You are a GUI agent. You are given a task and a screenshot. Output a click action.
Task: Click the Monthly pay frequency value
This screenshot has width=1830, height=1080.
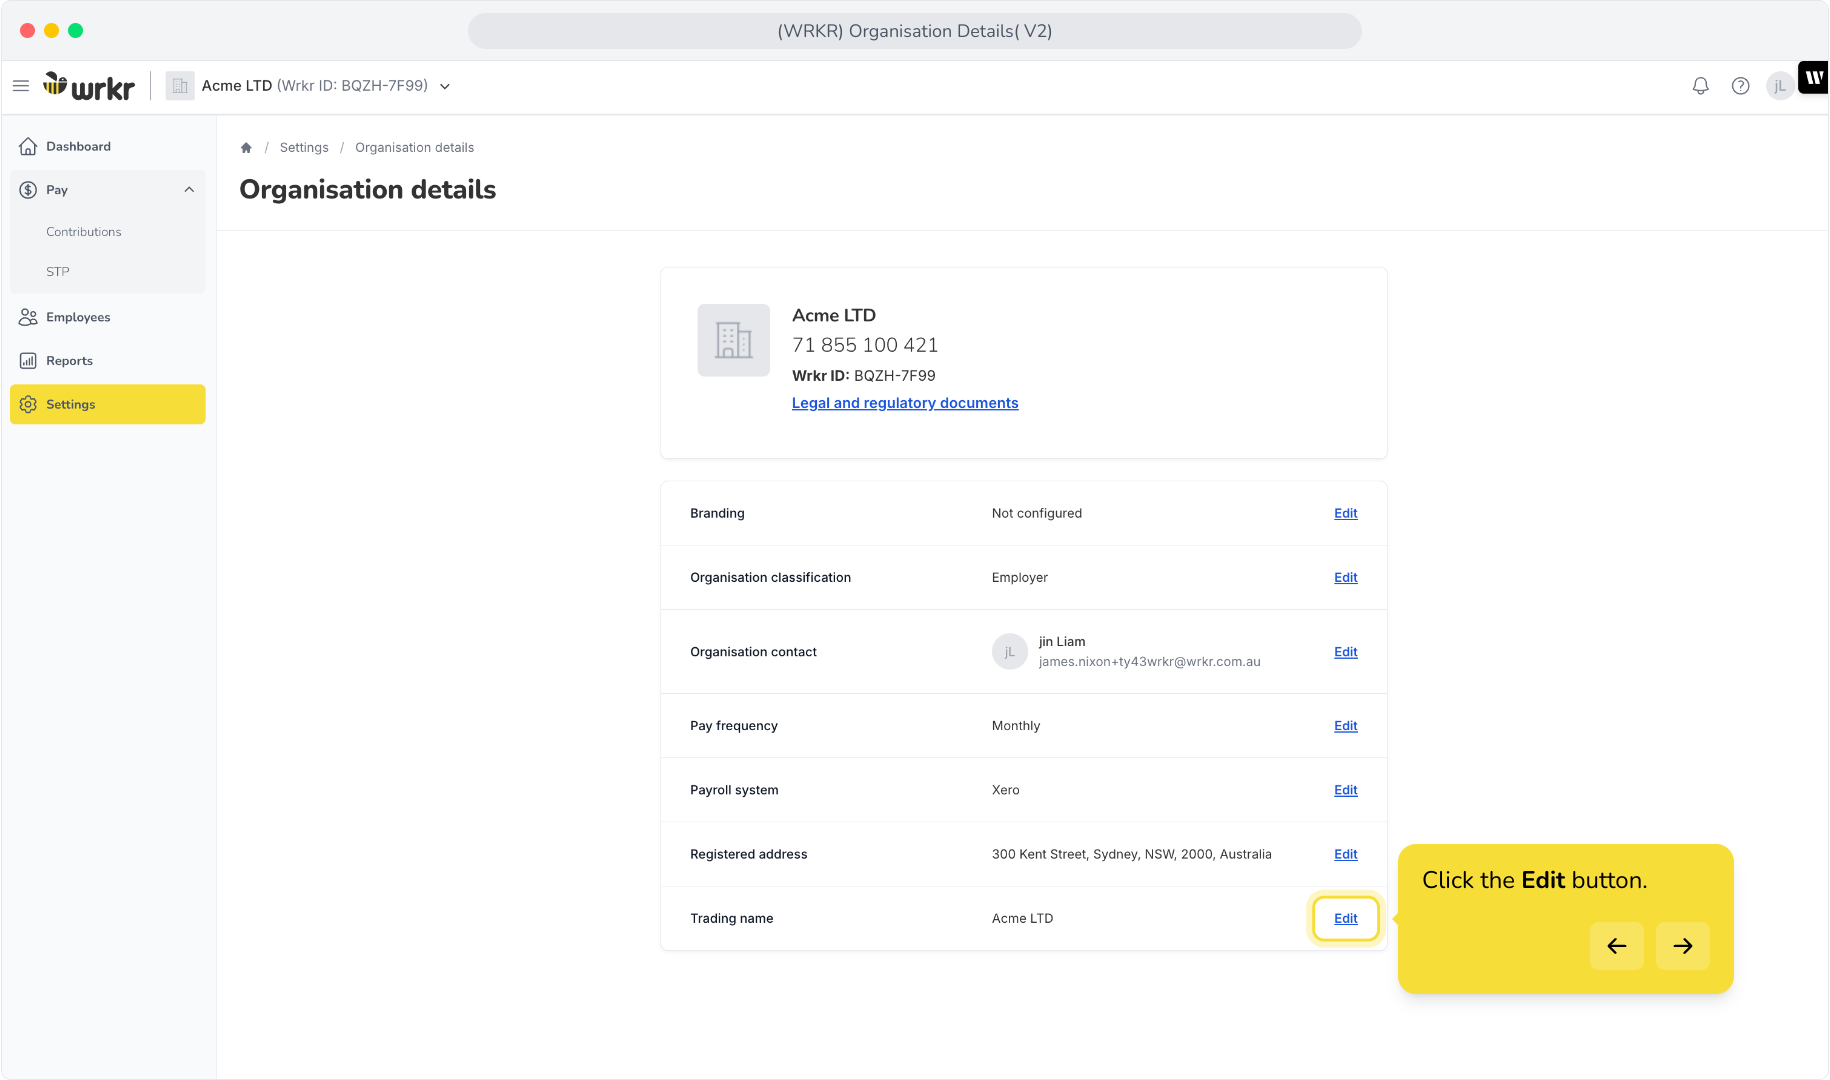(x=1016, y=726)
